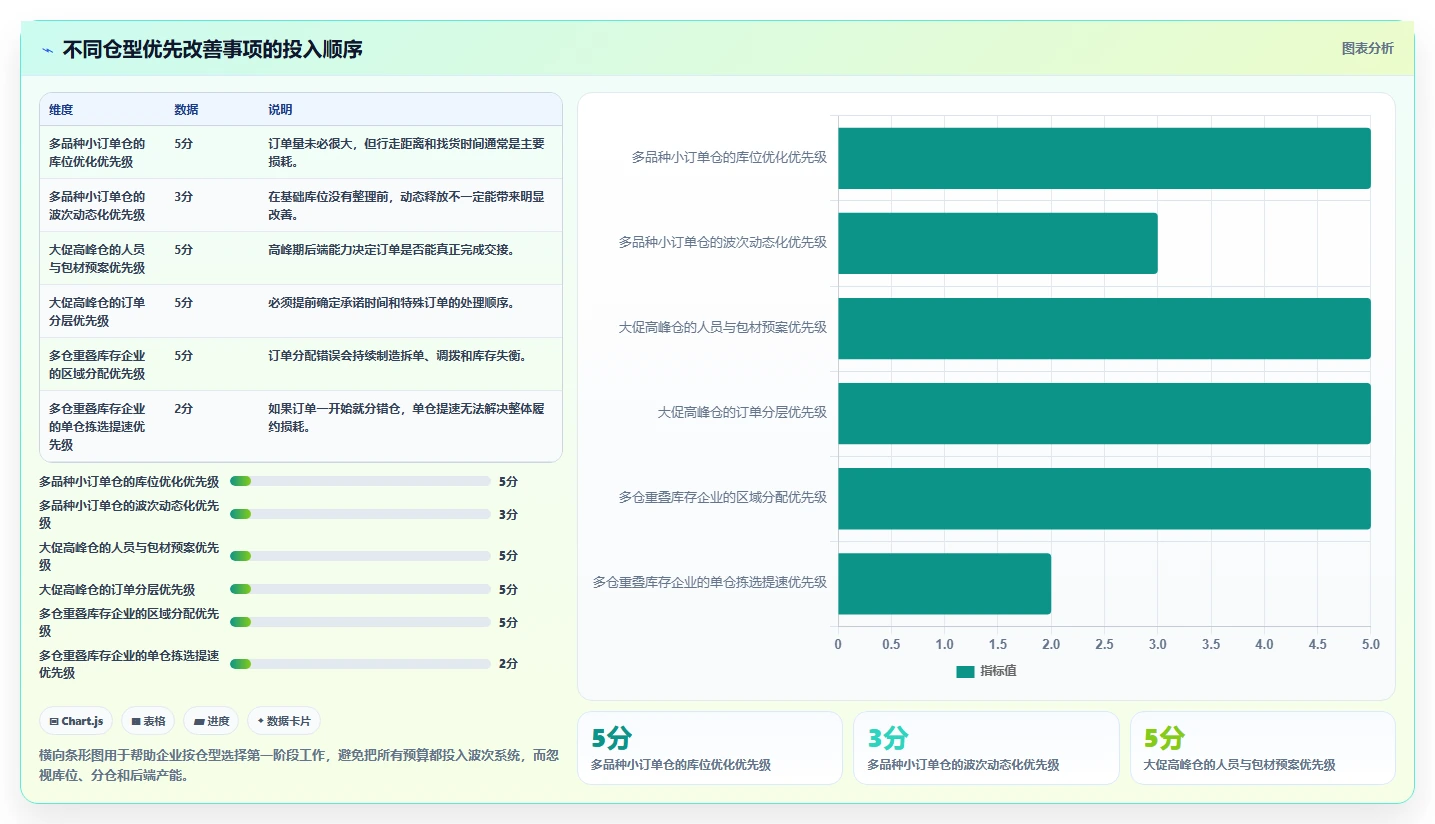Image resolution: width=1435 pixels, height=824 pixels.
Task: Click the progress bar for 大促高峰仓的订单分层优先级
Action: 360,589
